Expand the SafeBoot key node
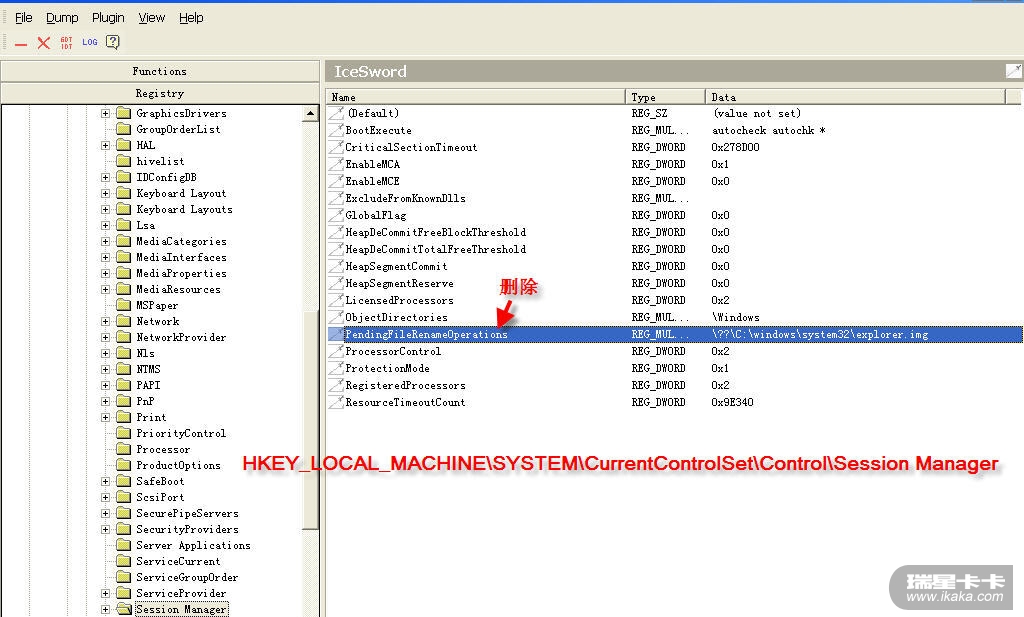This screenshot has width=1024, height=617. (106, 482)
